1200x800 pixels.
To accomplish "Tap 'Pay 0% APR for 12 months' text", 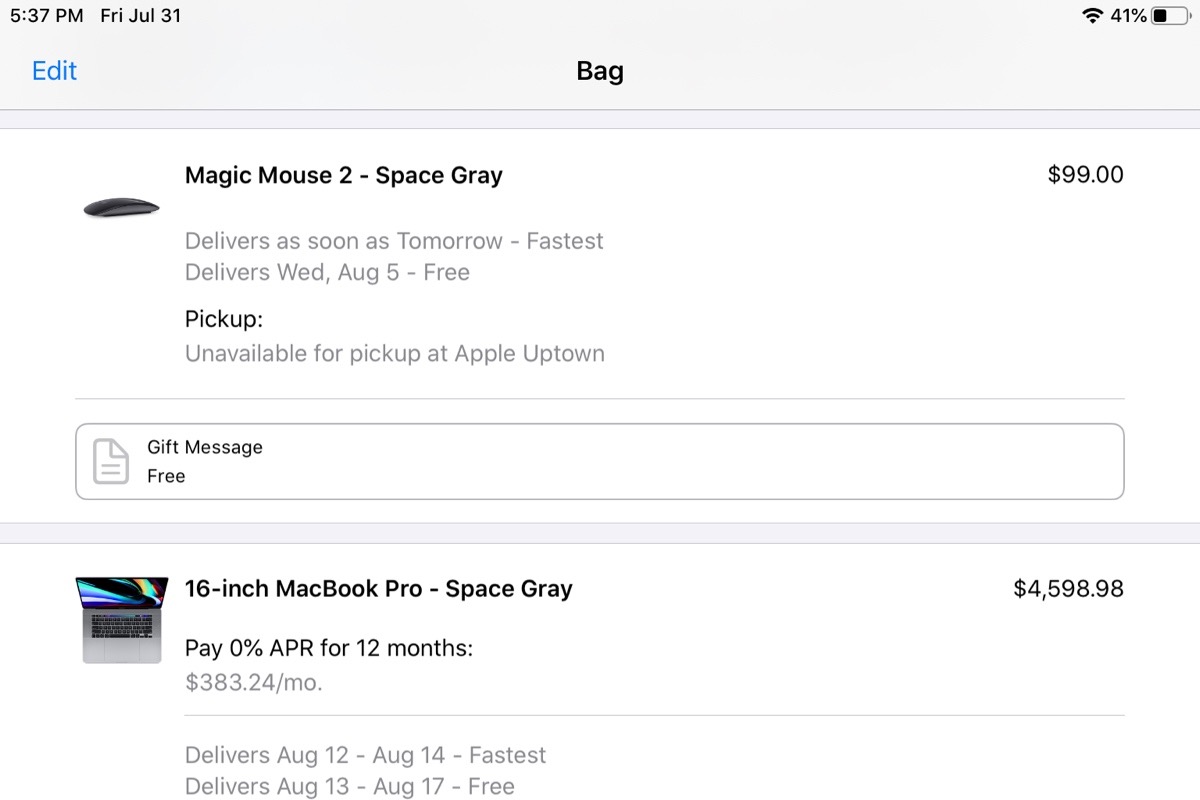I will pyautogui.click(x=328, y=648).
